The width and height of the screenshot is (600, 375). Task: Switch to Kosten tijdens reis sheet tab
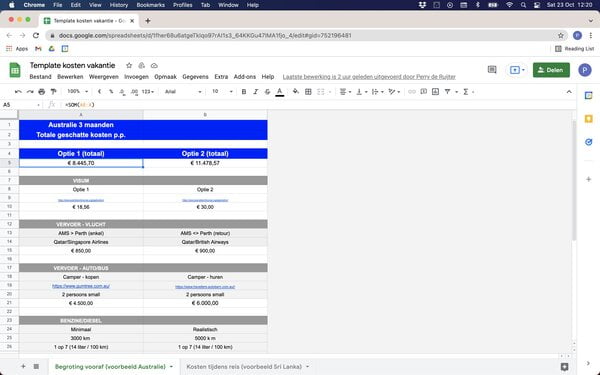click(x=244, y=367)
